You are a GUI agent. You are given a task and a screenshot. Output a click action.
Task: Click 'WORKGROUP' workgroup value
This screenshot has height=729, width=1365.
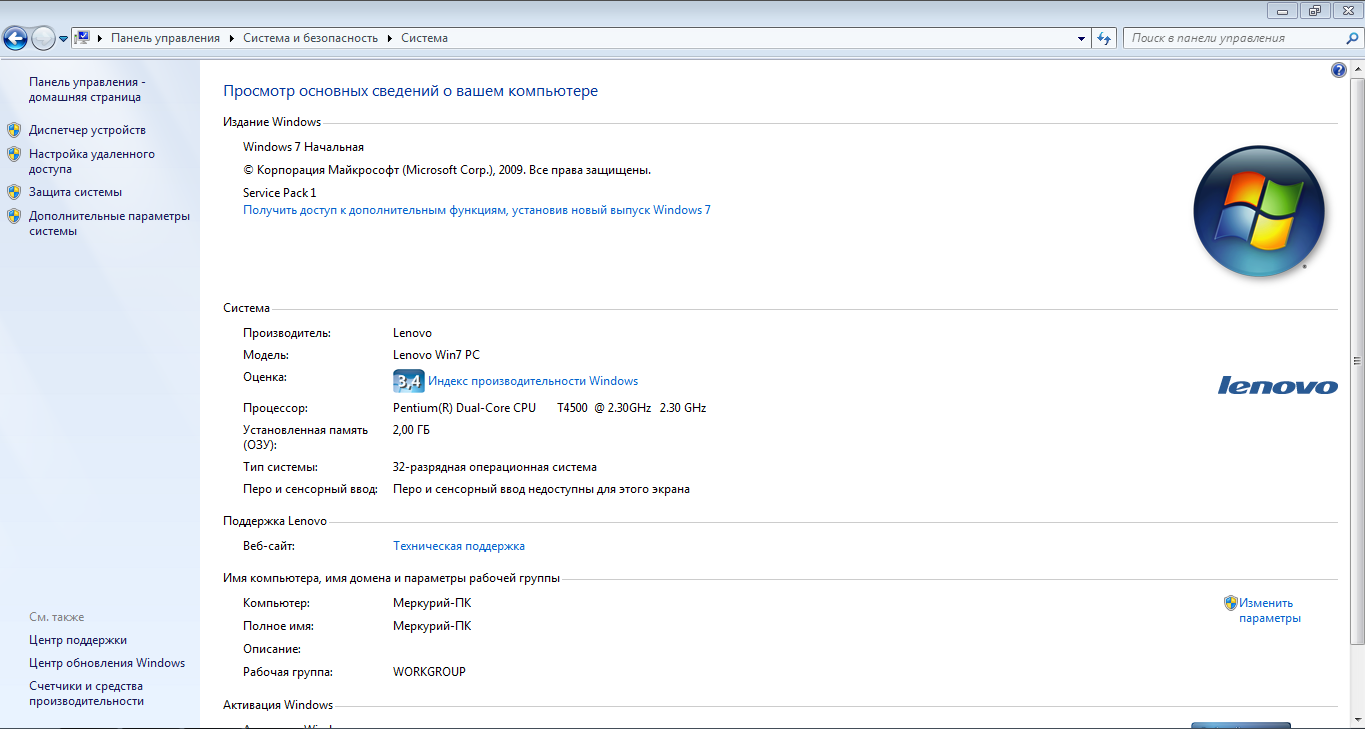[x=429, y=672]
